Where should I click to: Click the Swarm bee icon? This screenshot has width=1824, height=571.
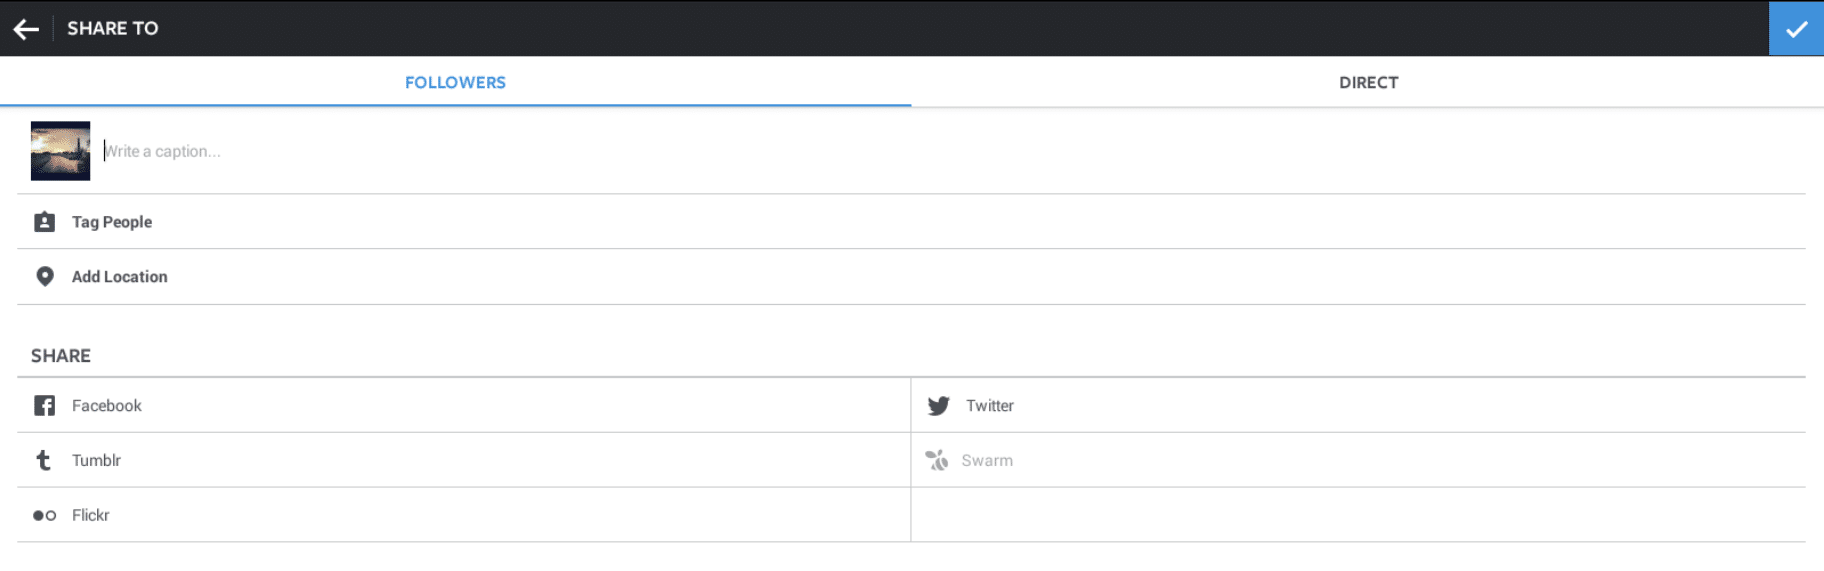pos(937,460)
